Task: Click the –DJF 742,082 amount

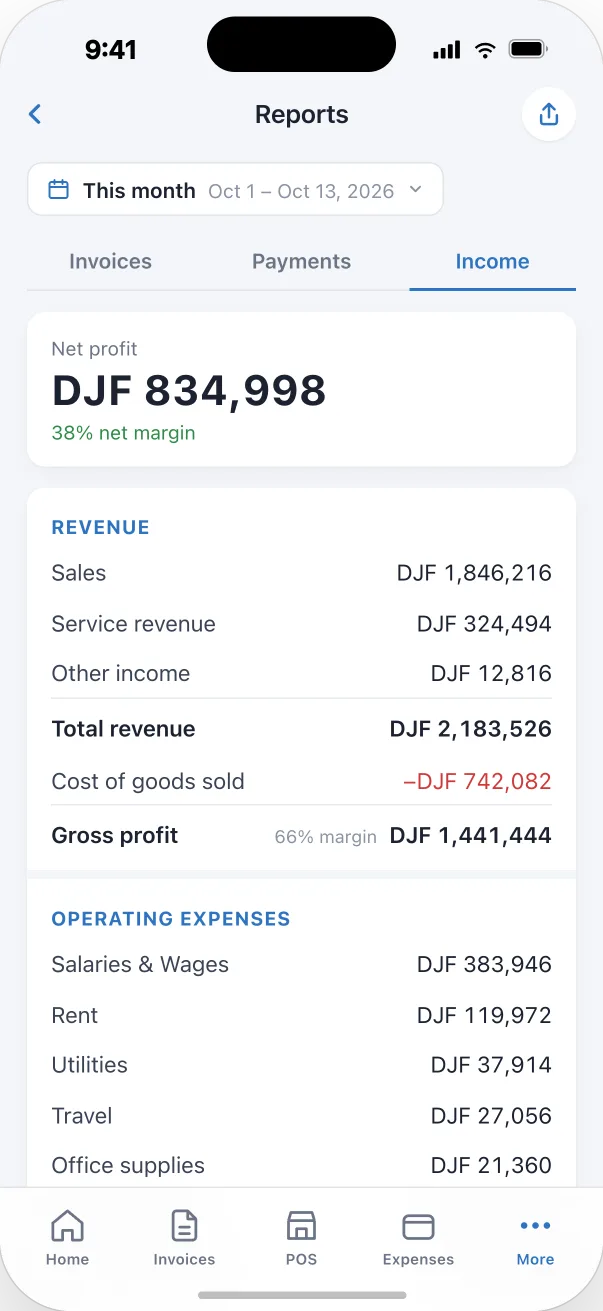Action: click(x=477, y=782)
